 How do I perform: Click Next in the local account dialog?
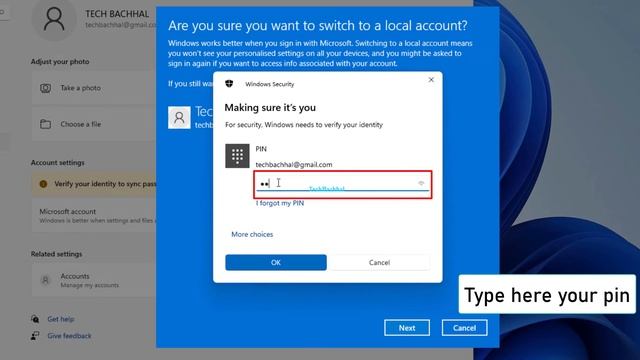click(407, 328)
